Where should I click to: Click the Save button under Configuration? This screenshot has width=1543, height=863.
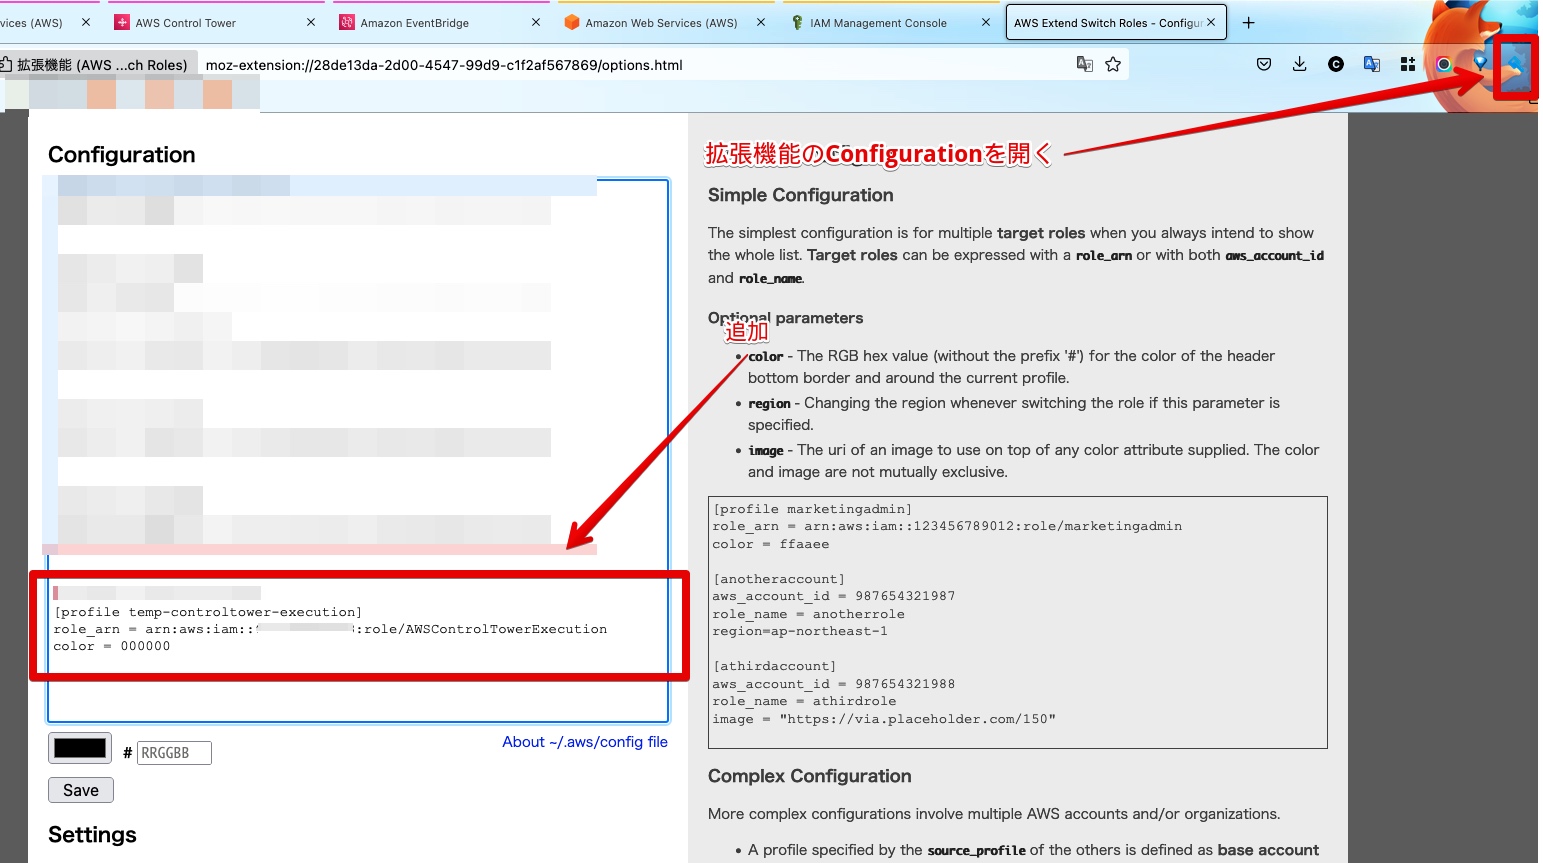tap(80, 789)
